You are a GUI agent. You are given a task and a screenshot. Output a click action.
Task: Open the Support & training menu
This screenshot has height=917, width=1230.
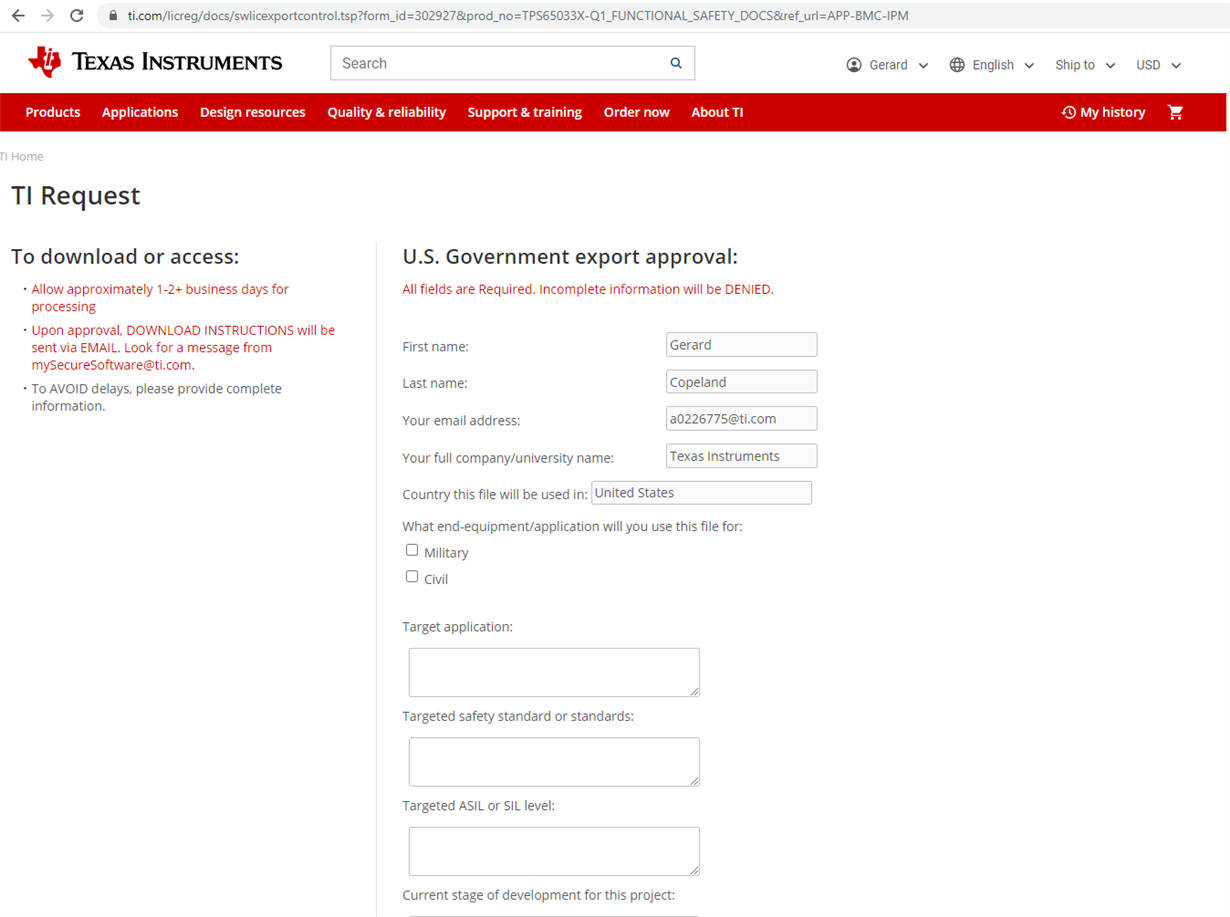click(525, 112)
